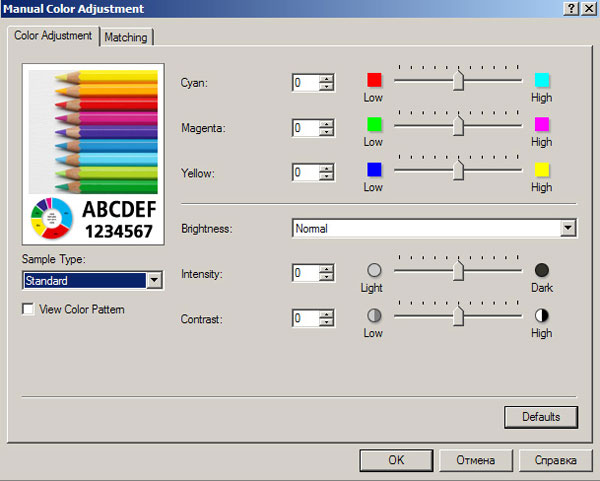
Task: Click the magenta High color swatch
Action: tap(542, 124)
